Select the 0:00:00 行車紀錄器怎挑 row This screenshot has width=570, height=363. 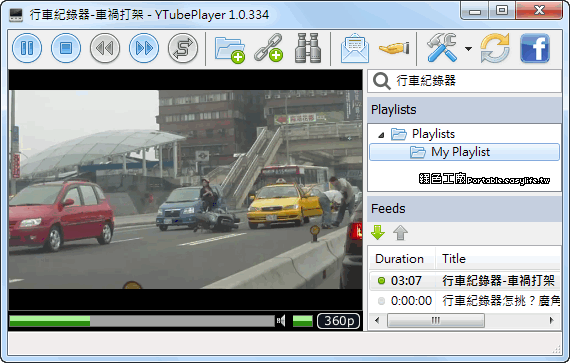(465, 301)
